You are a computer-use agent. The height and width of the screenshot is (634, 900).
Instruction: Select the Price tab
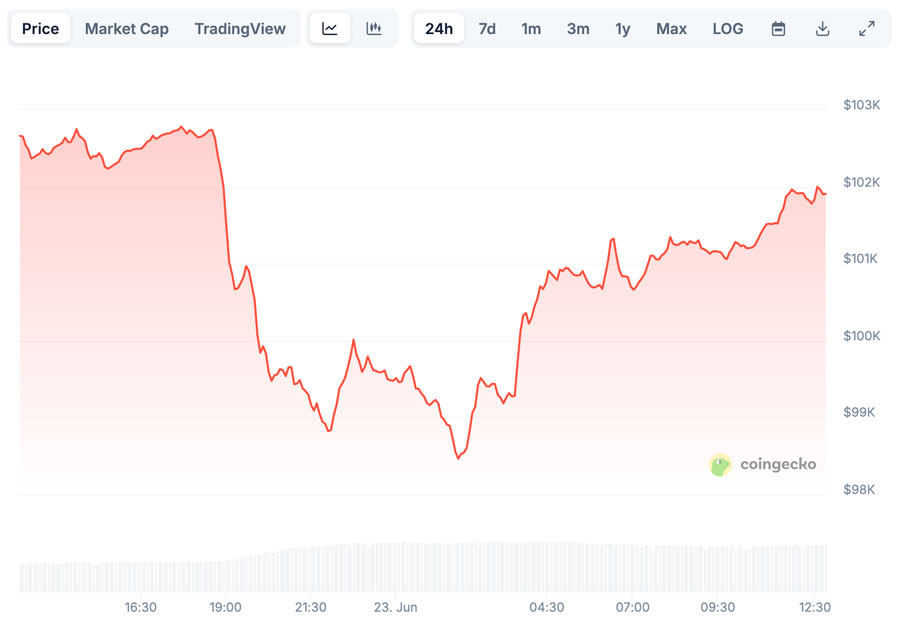pos(40,28)
